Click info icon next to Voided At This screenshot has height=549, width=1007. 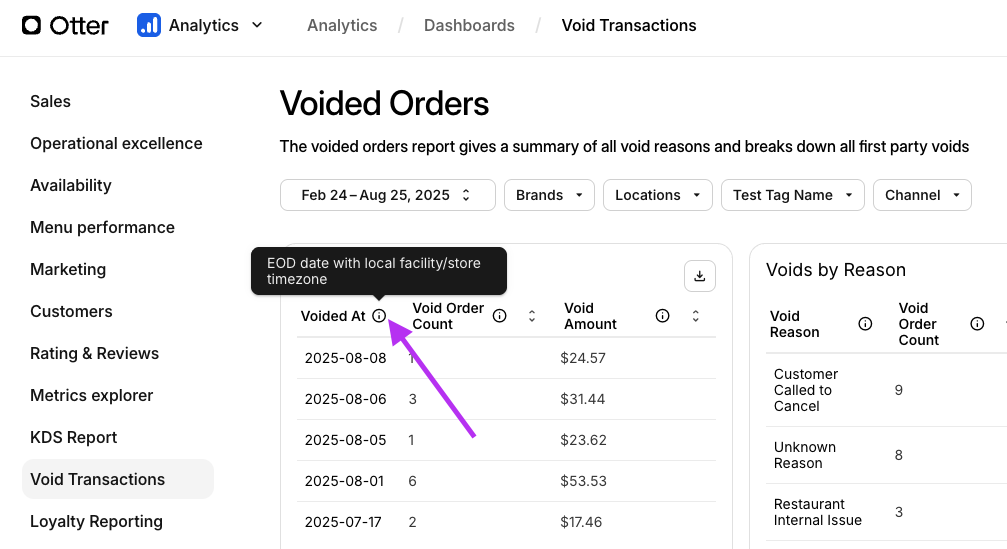[379, 316]
